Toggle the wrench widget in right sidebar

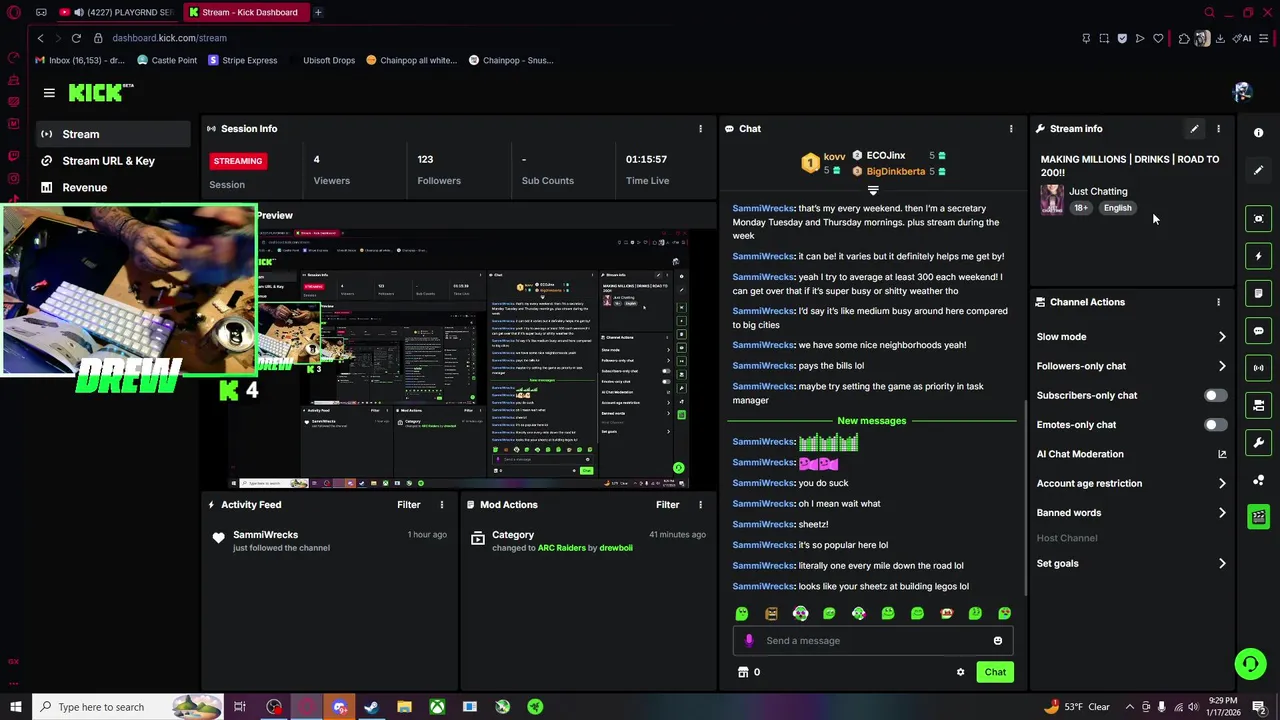pos(1258,442)
